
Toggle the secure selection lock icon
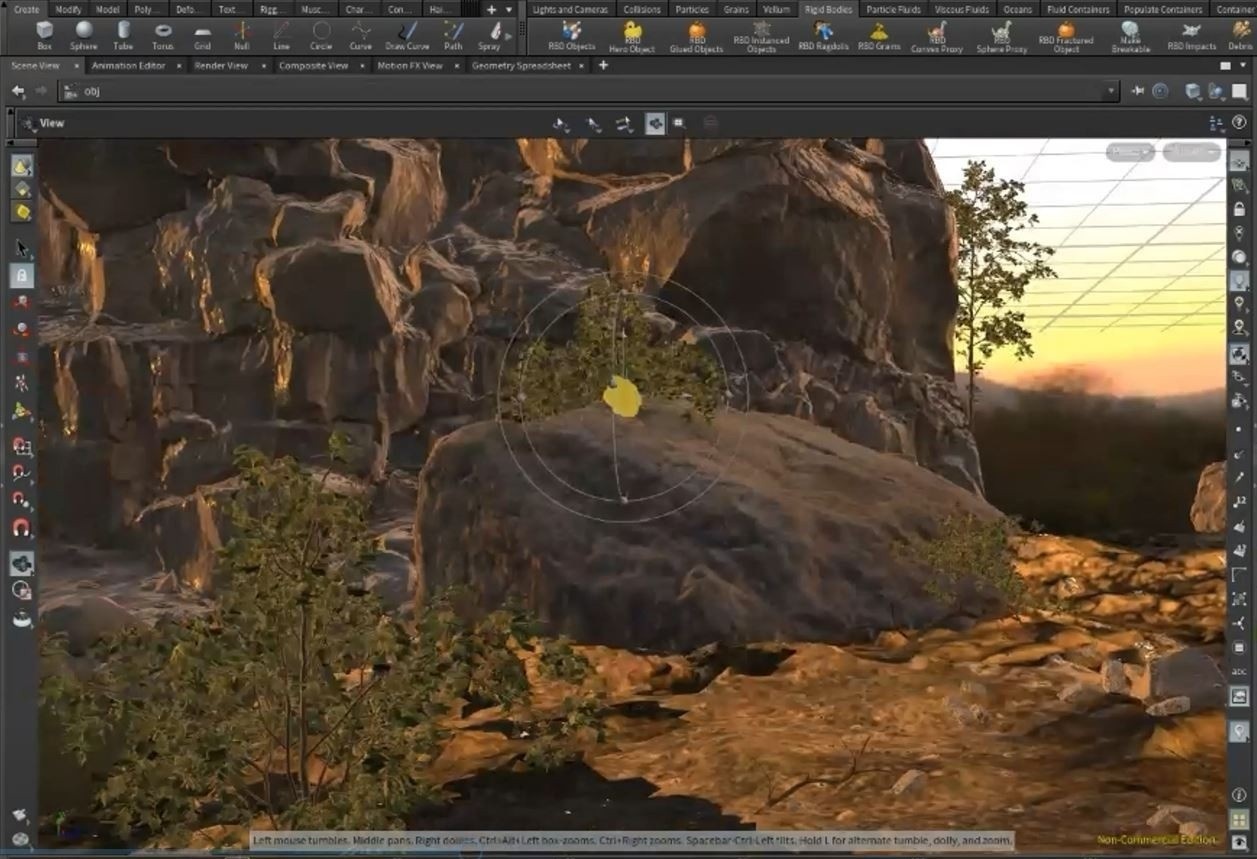tap(22, 275)
